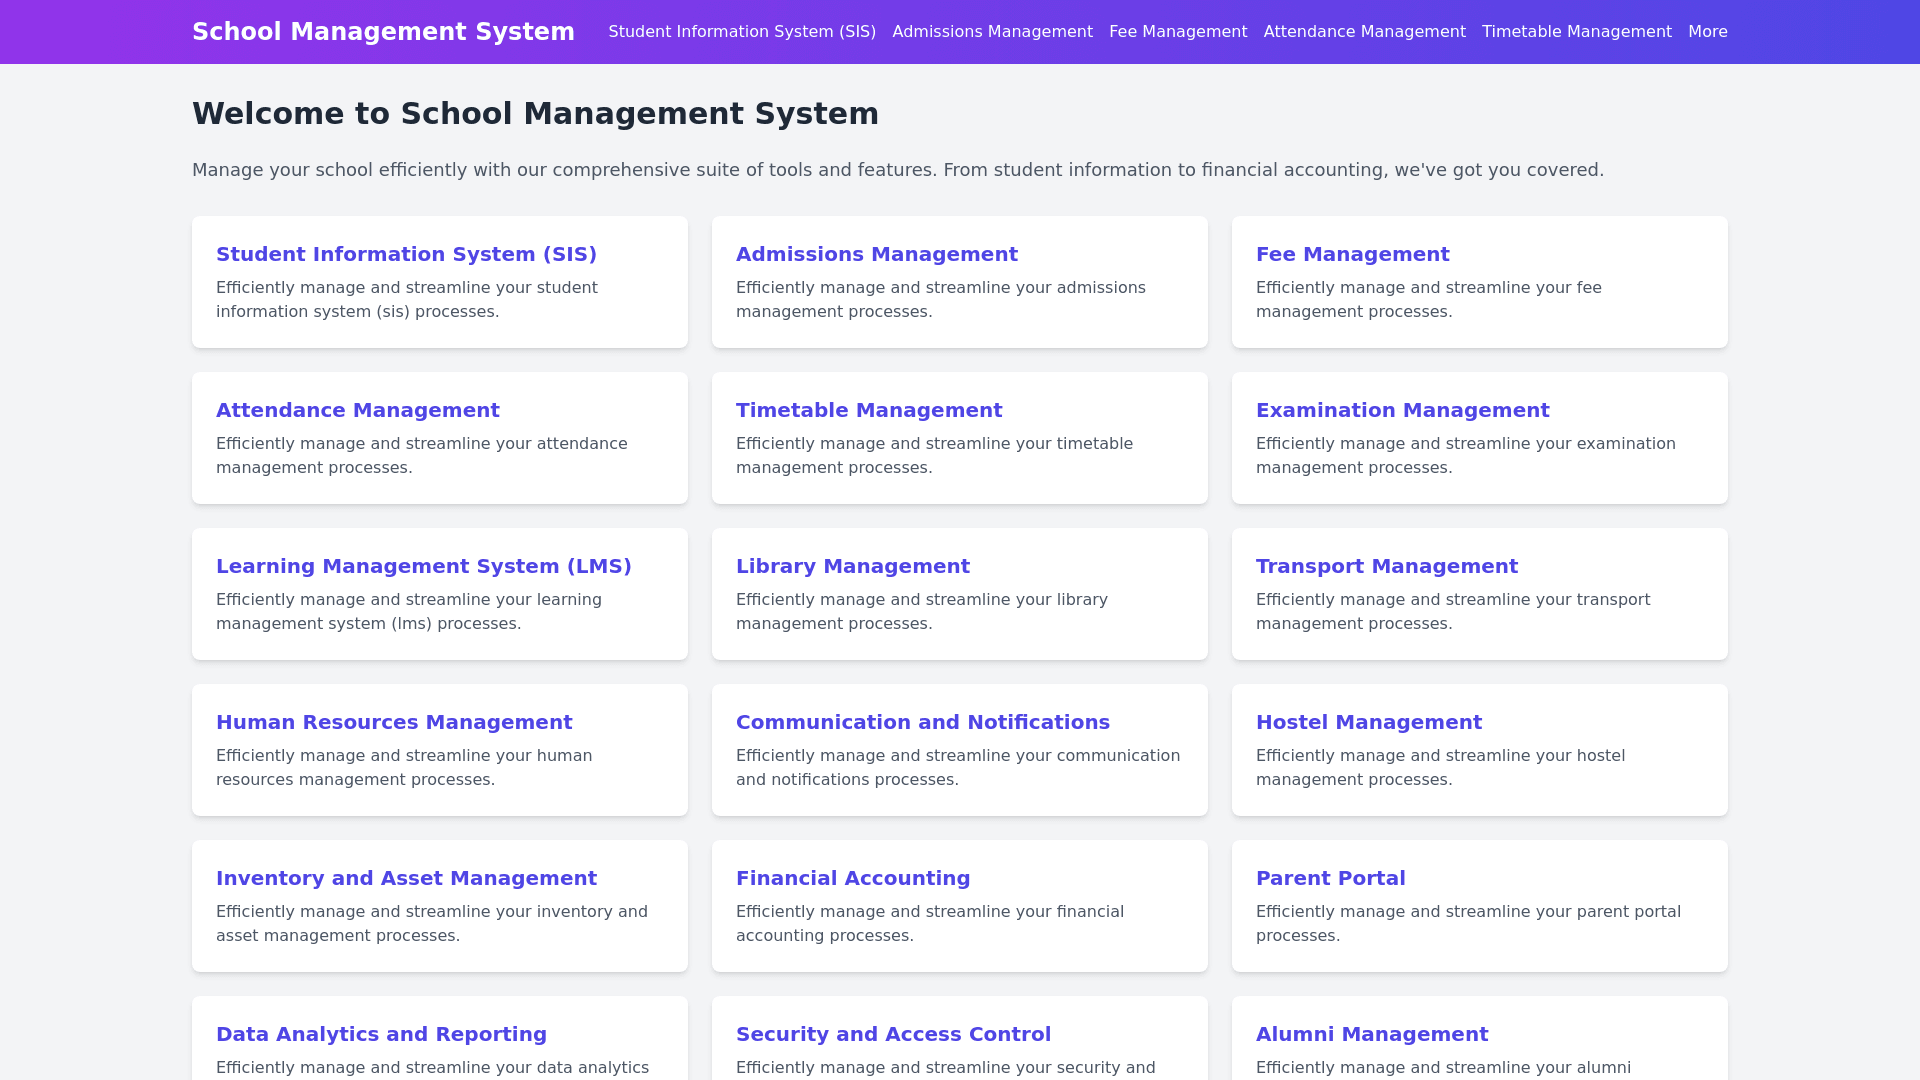Click the School Management System logo
This screenshot has width=1920, height=1080.
click(x=383, y=32)
